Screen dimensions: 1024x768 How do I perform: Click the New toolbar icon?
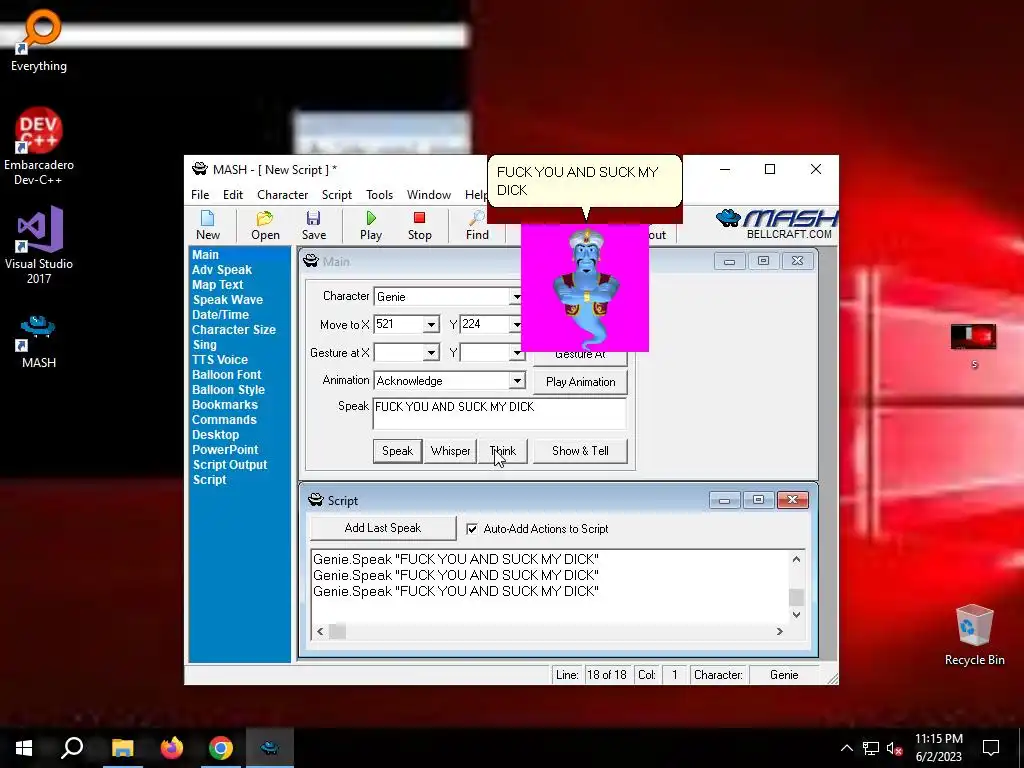click(208, 225)
